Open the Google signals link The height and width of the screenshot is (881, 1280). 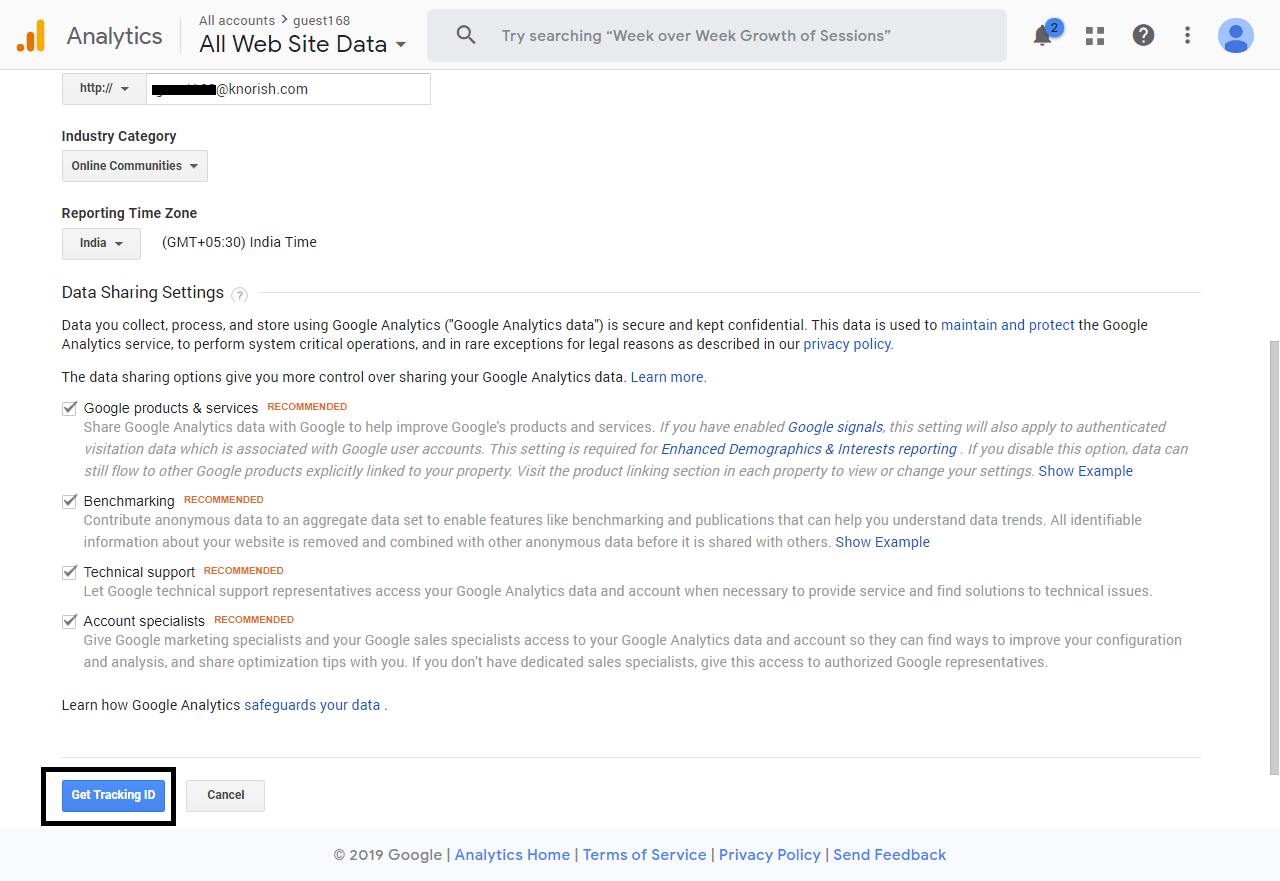(x=836, y=427)
